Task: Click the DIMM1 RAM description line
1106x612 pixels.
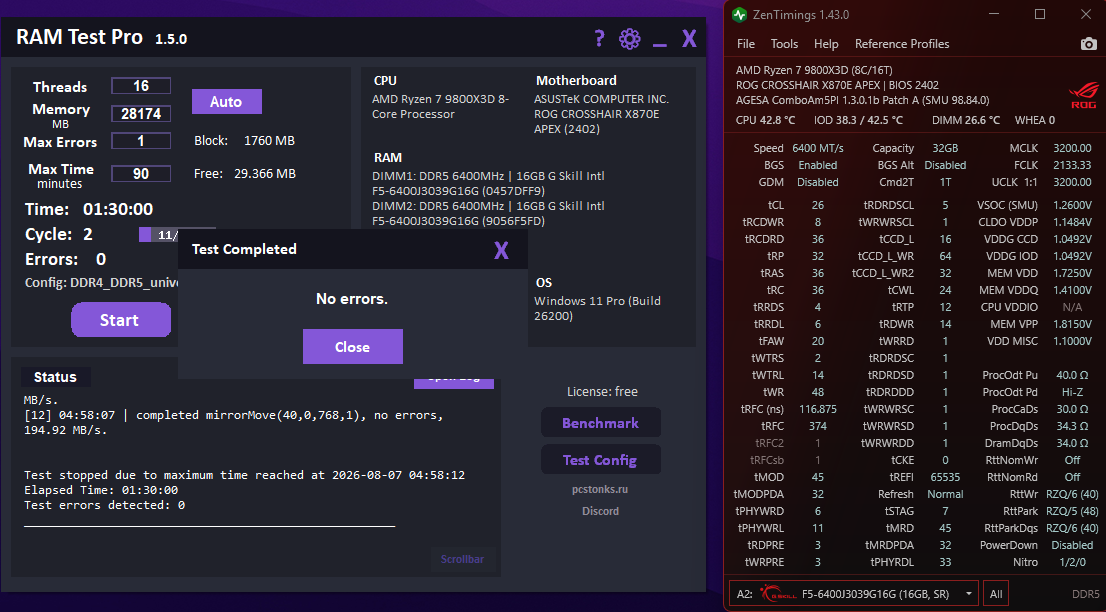Action: 488,183
